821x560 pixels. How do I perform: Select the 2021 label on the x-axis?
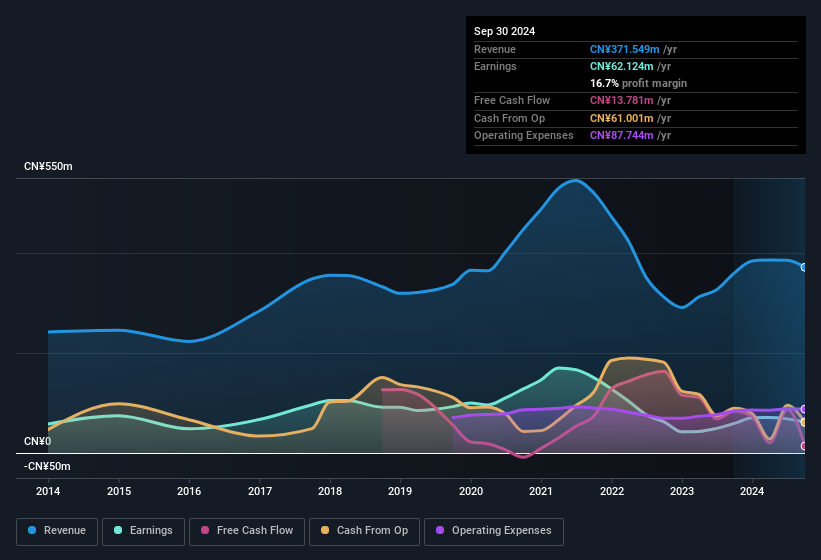tap(541, 491)
